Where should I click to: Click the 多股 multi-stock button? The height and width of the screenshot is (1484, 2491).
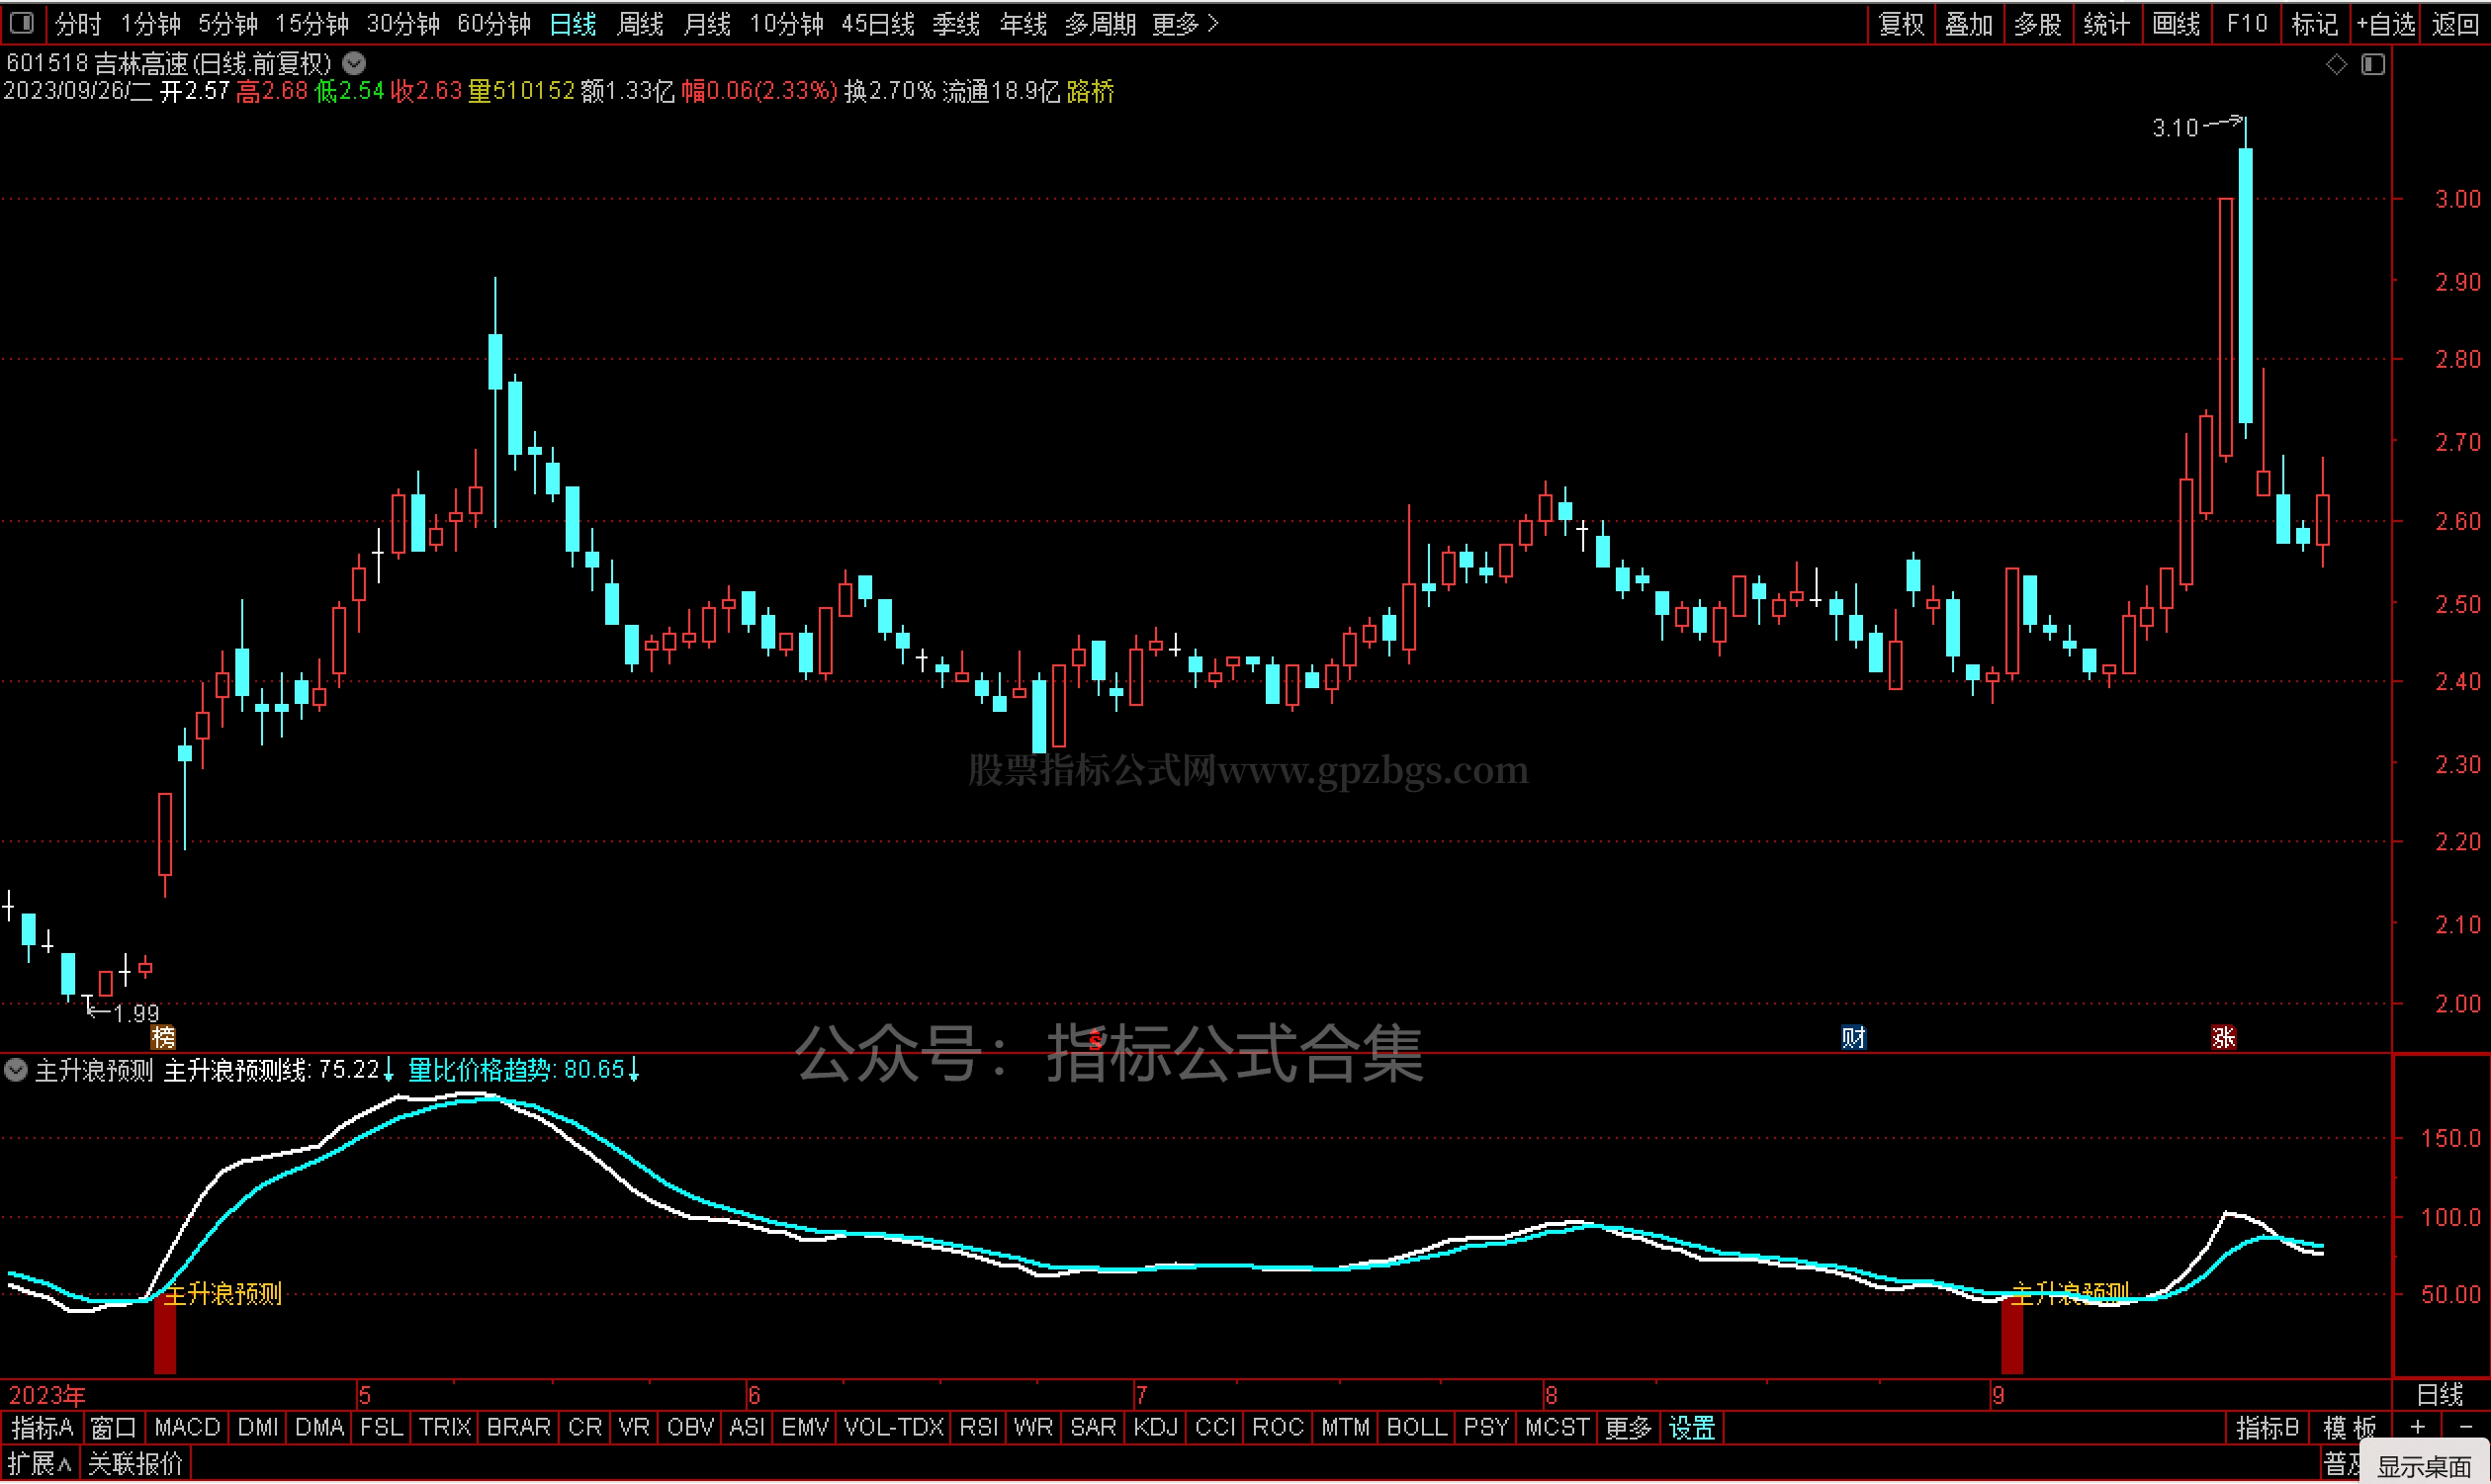pyautogui.click(x=2038, y=23)
